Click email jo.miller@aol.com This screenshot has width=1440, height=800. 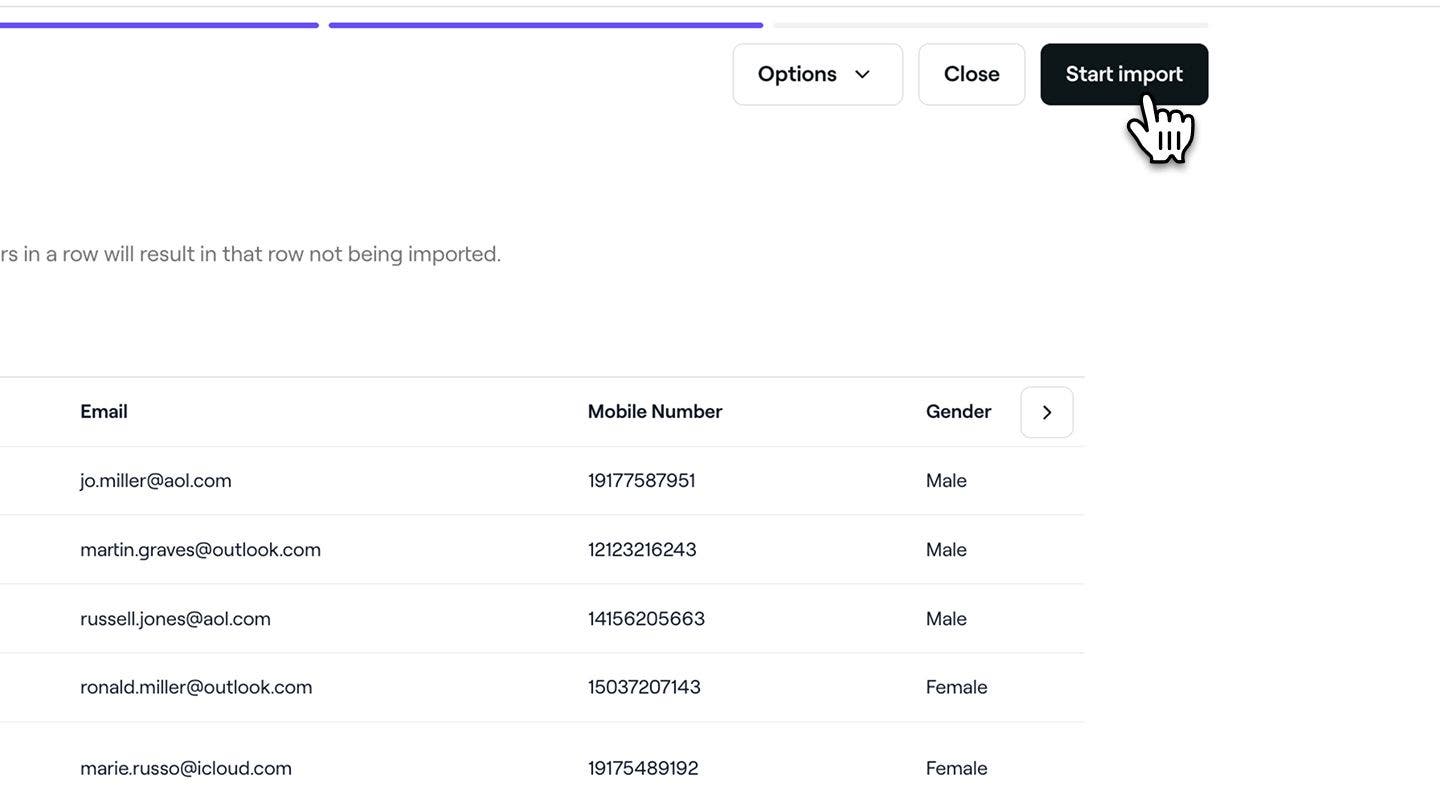[x=156, y=481]
